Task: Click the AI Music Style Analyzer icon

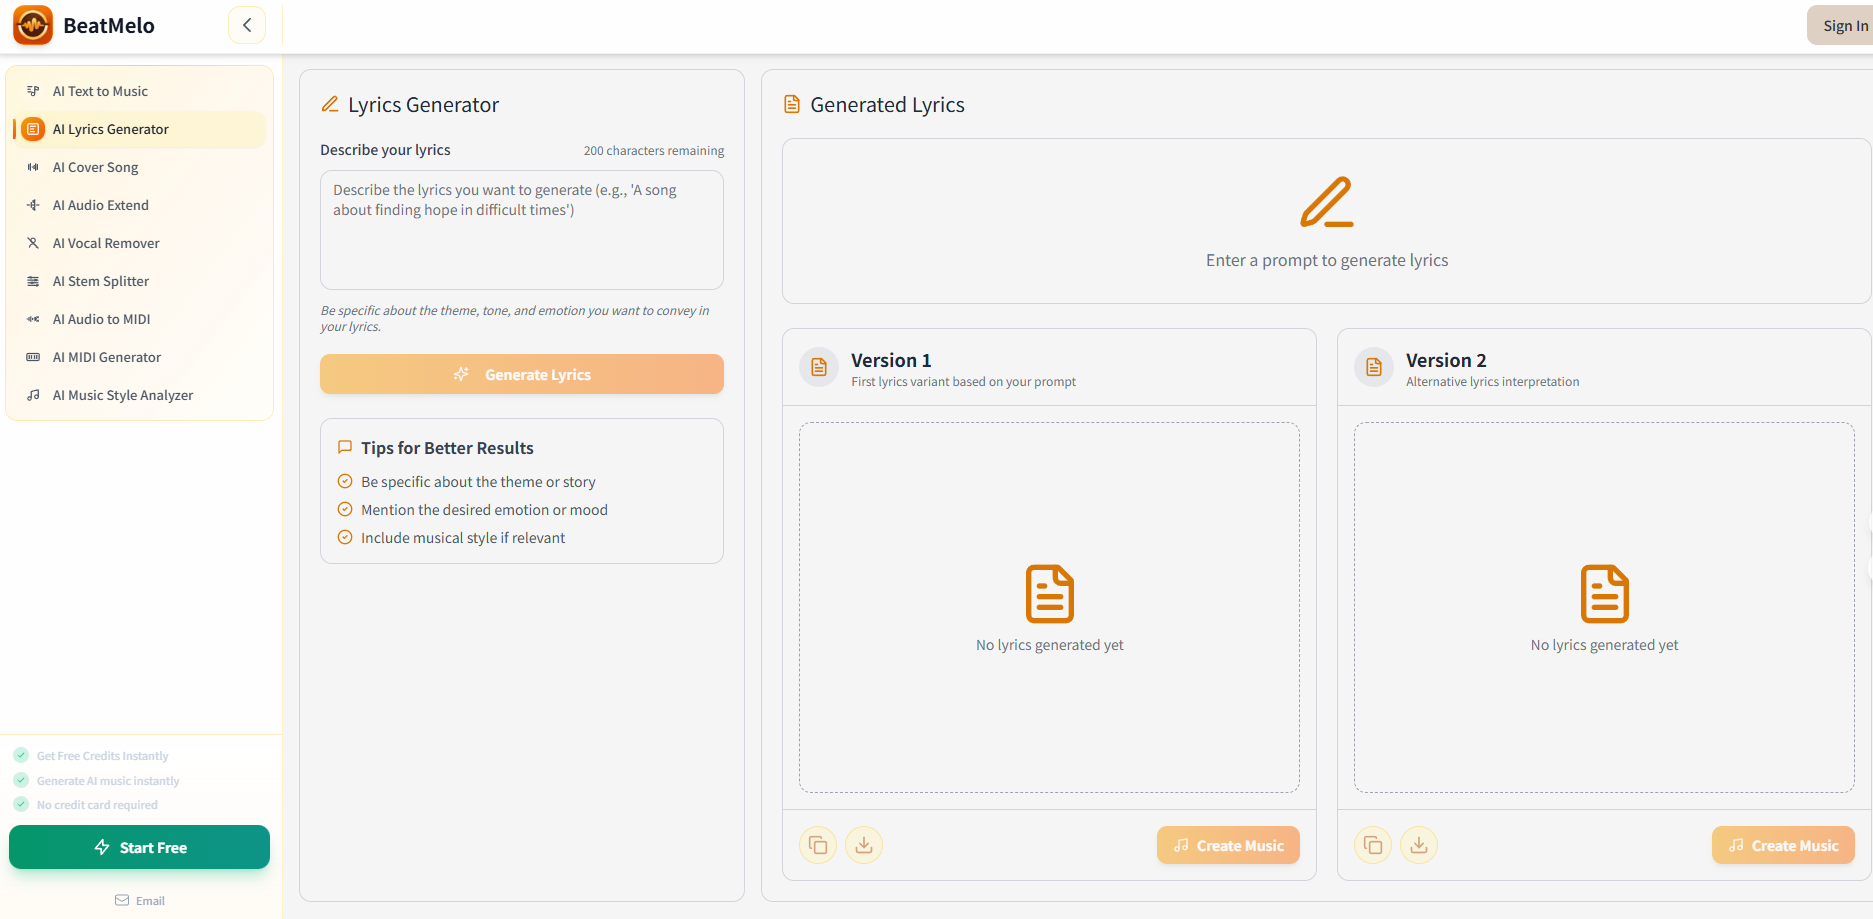Action: (33, 395)
